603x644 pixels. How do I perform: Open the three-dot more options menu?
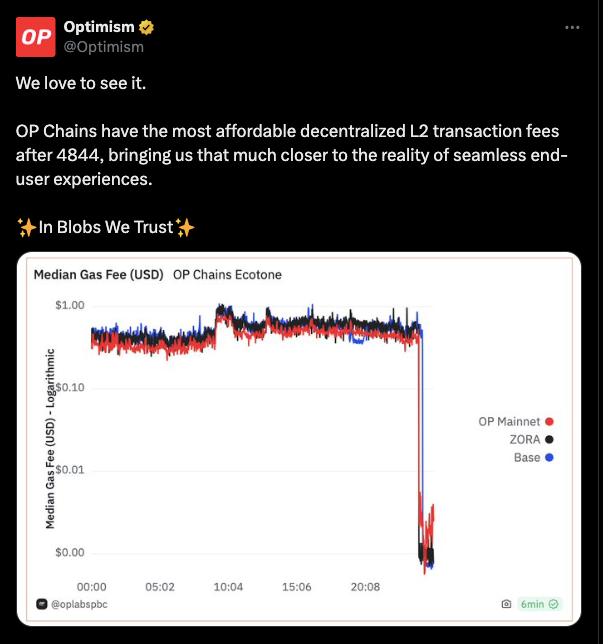(572, 28)
